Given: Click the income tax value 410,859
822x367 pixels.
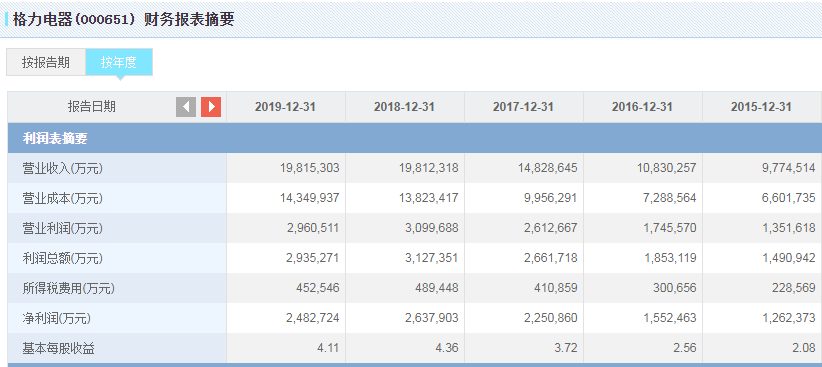Looking at the screenshot, I should tap(556, 288).
